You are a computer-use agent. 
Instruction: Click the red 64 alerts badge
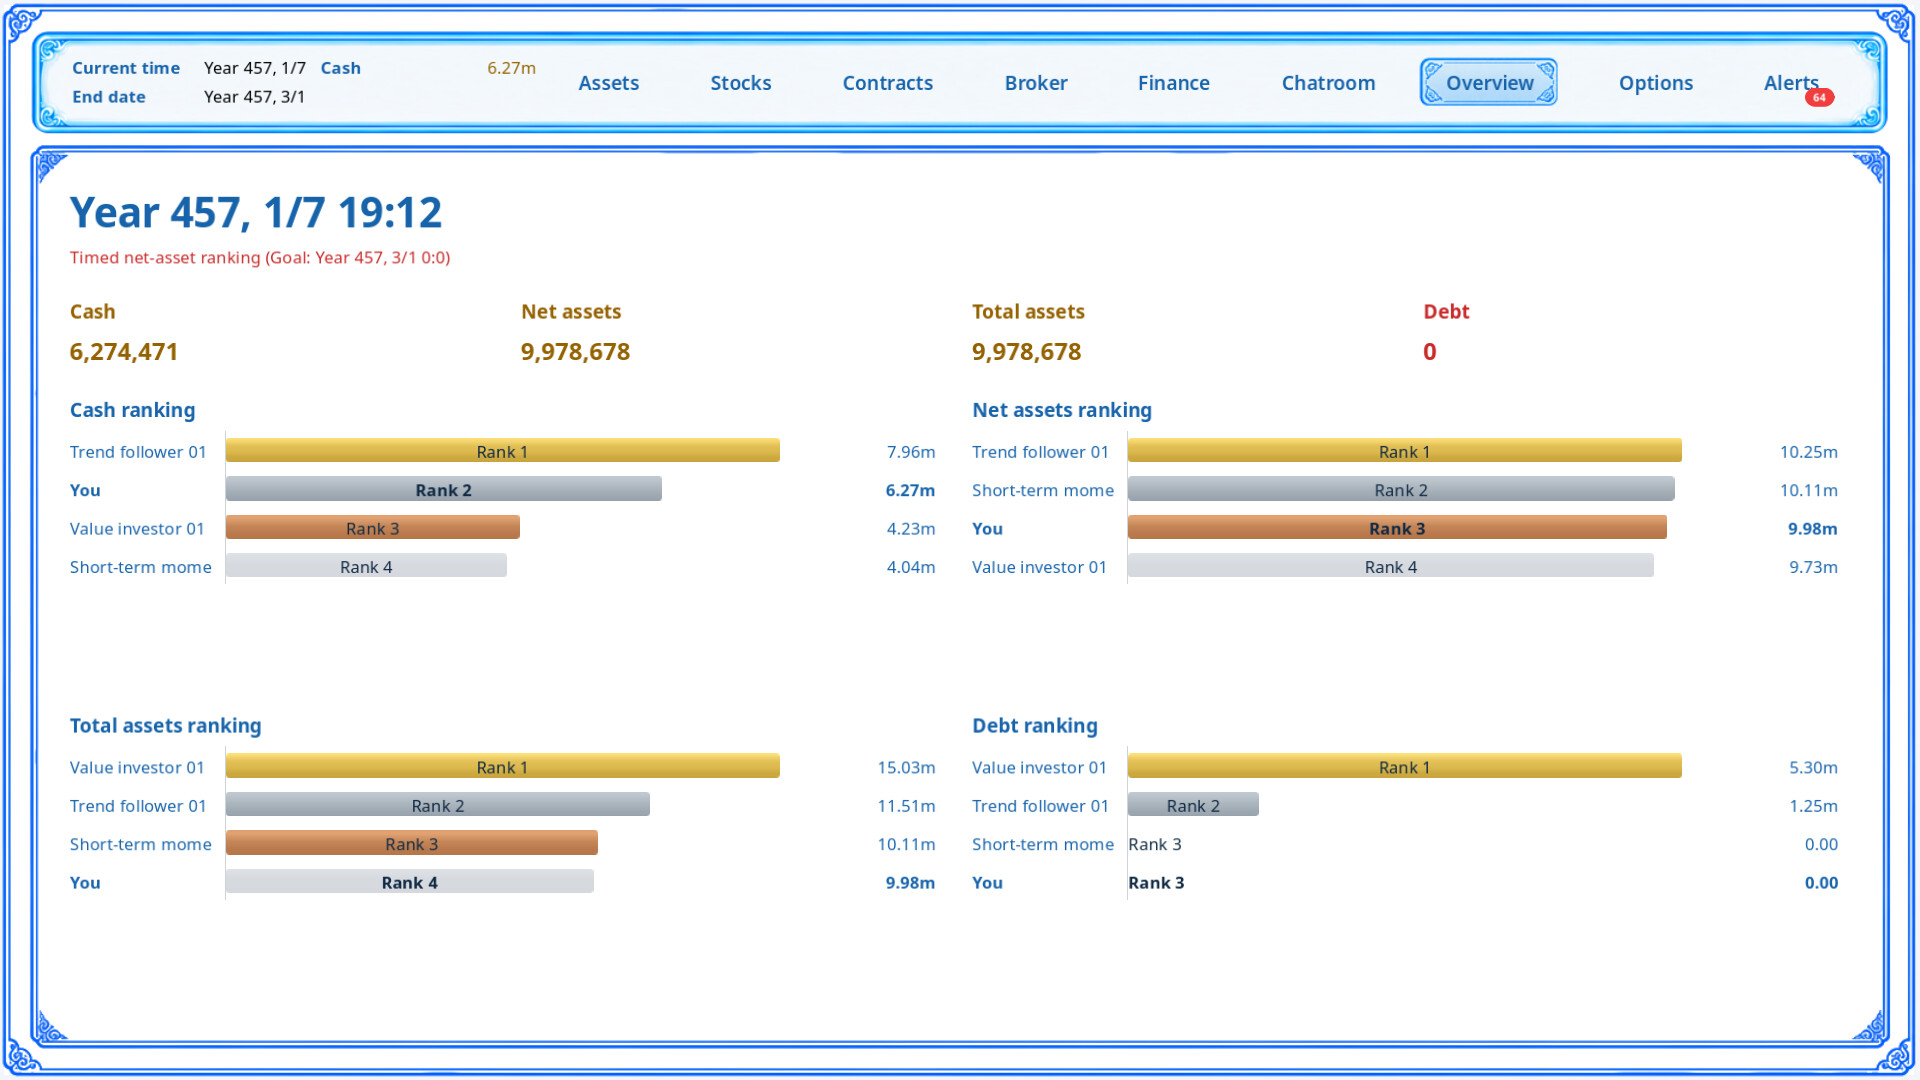1819,98
